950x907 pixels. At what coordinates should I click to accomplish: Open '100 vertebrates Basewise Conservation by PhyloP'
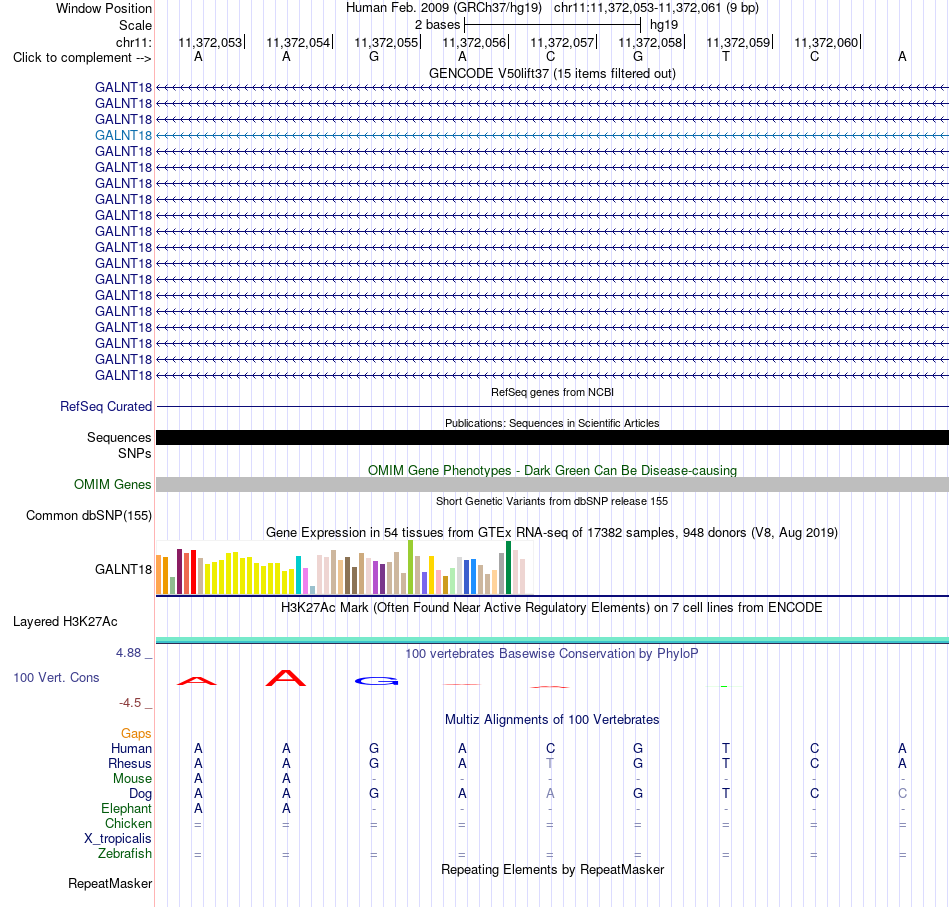[x=551, y=654]
